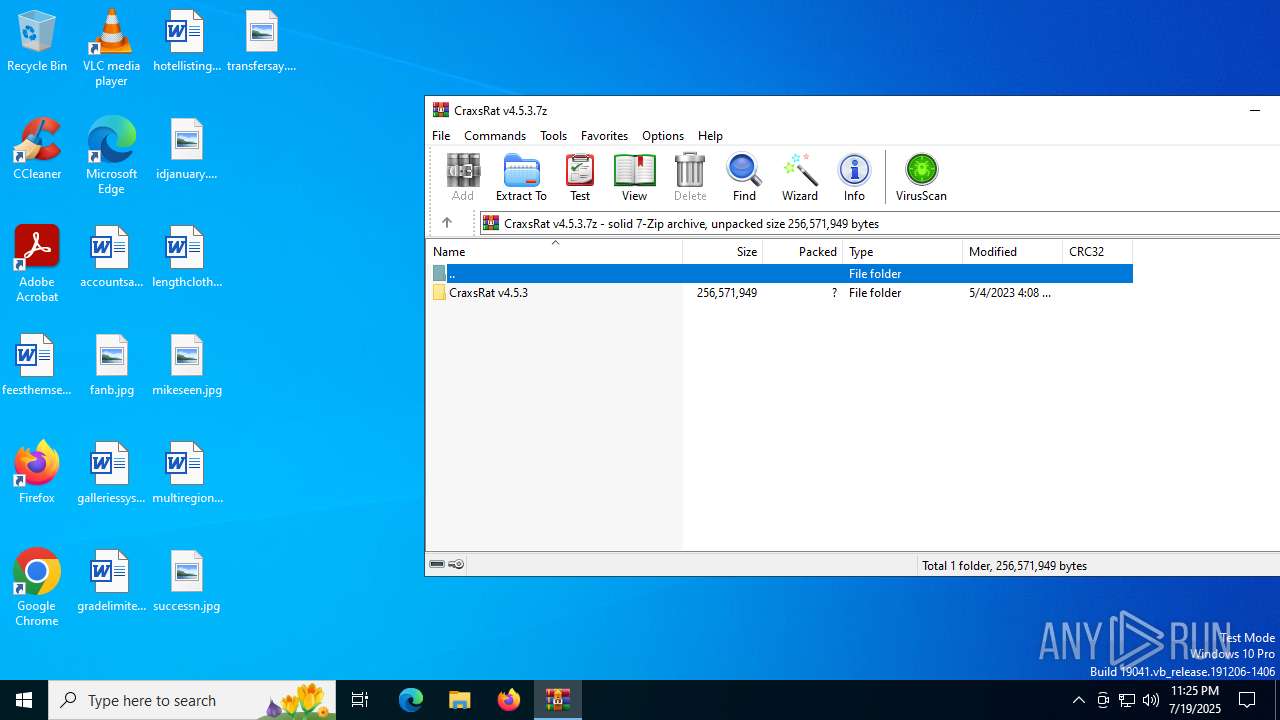The width and height of the screenshot is (1280, 720).
Task: Sort by the Modified column header
Action: click(1013, 252)
